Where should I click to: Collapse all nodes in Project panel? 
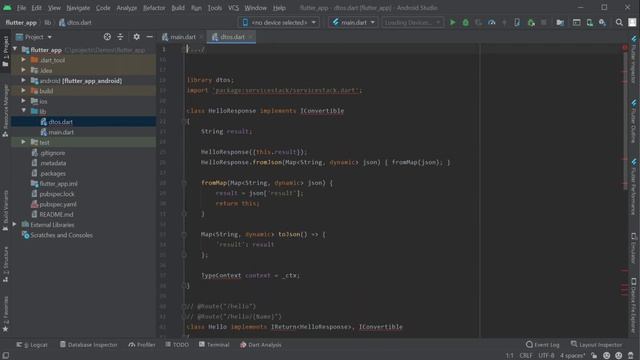click(x=120, y=37)
